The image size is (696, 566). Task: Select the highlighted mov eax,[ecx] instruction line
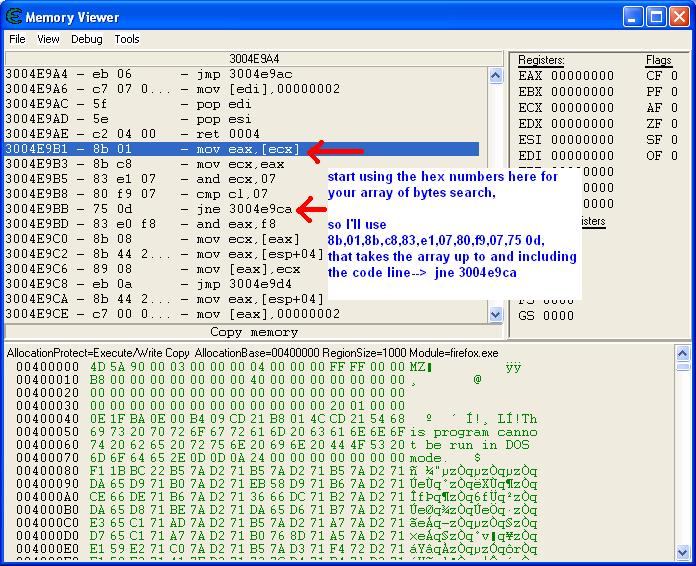pyautogui.click(x=240, y=149)
